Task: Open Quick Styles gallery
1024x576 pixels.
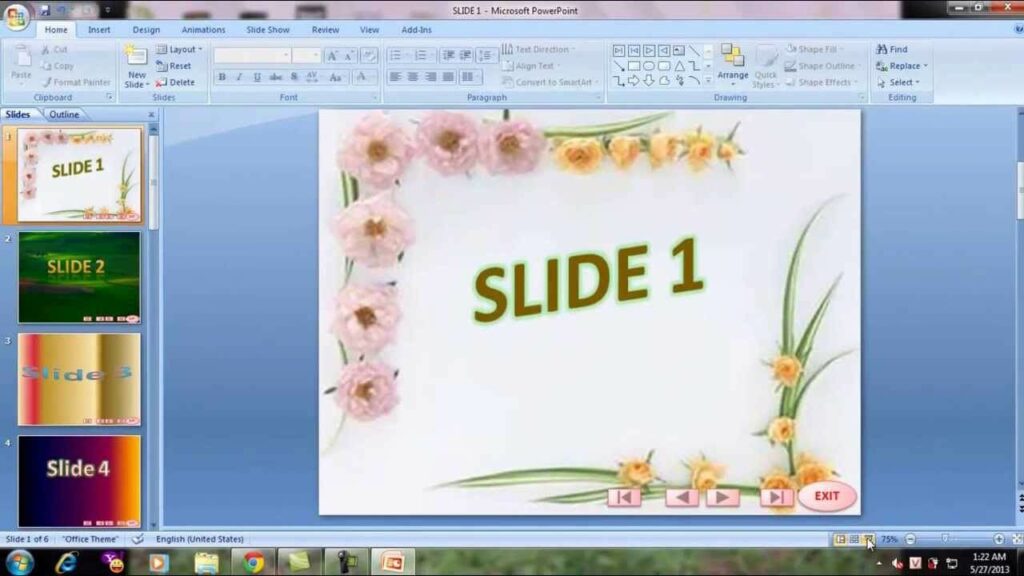Action: (765, 67)
